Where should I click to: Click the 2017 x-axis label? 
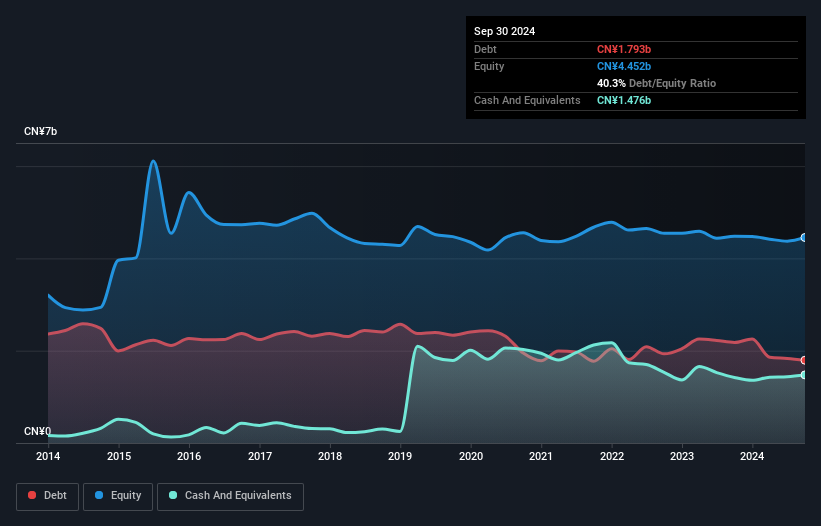click(260, 456)
